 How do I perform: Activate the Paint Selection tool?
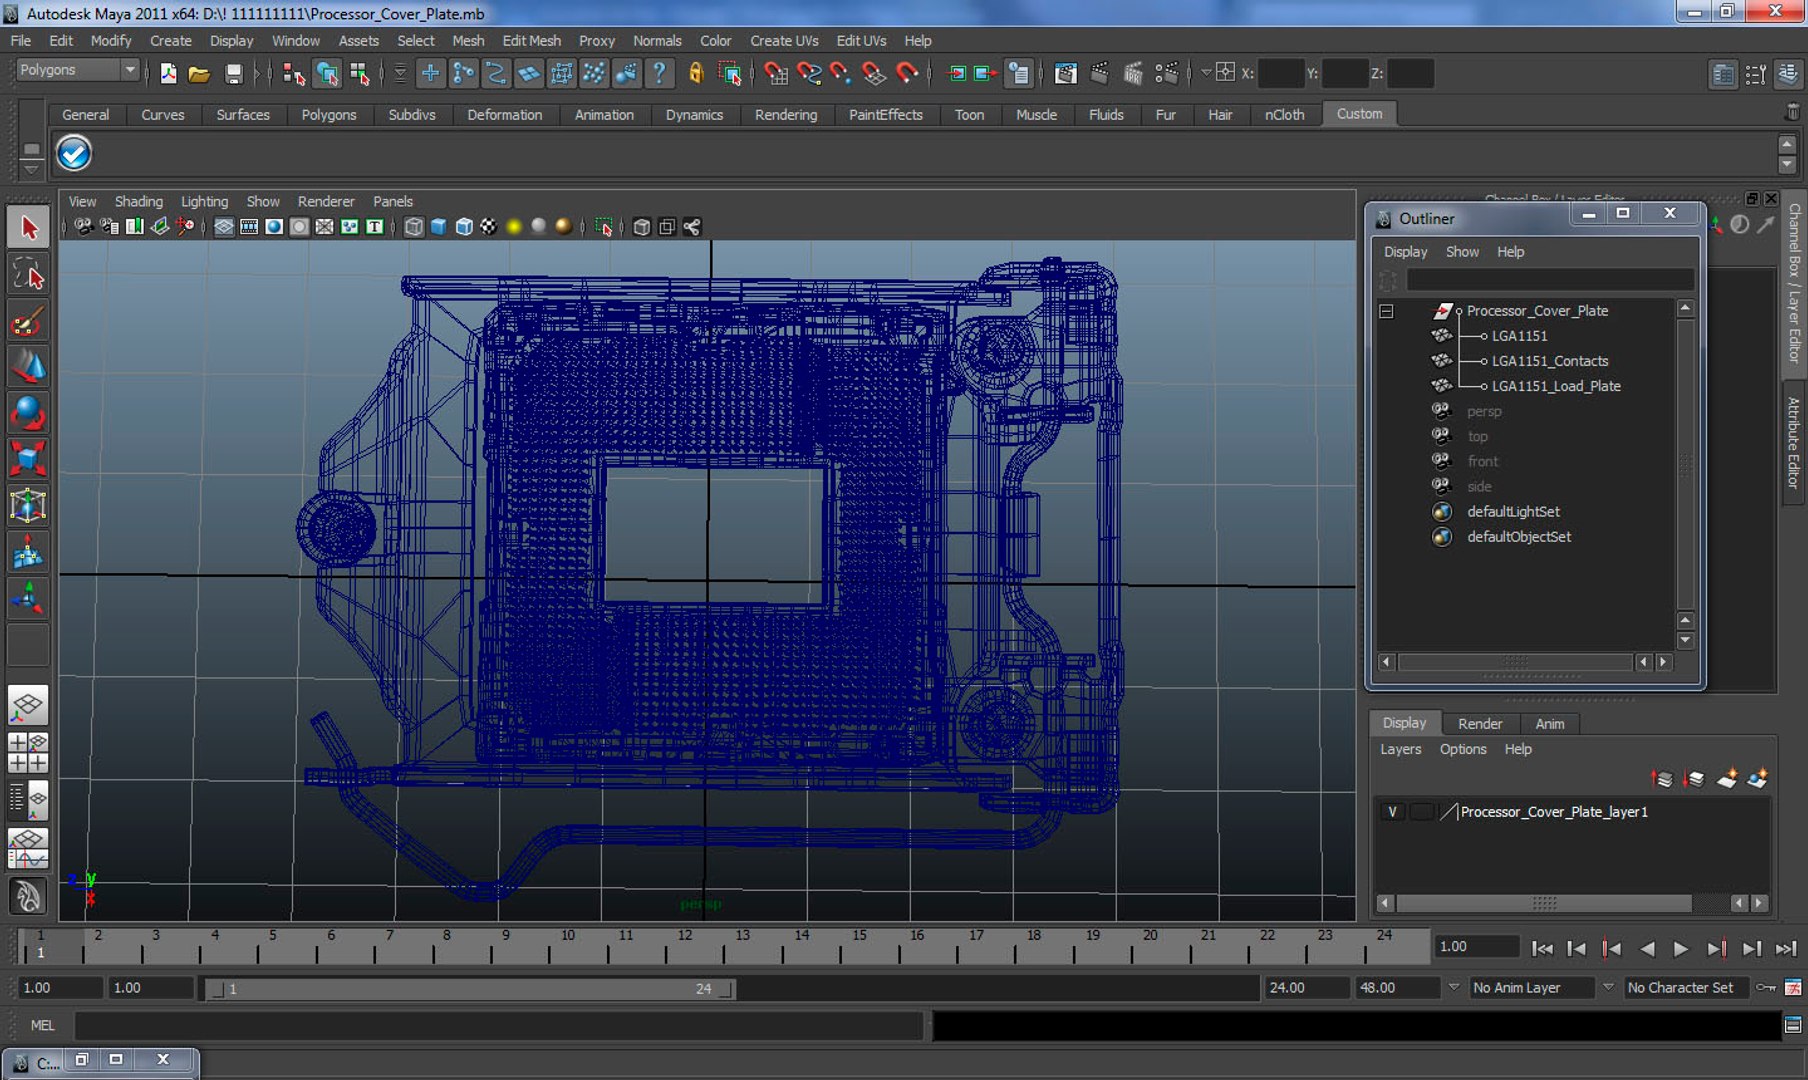[28, 321]
